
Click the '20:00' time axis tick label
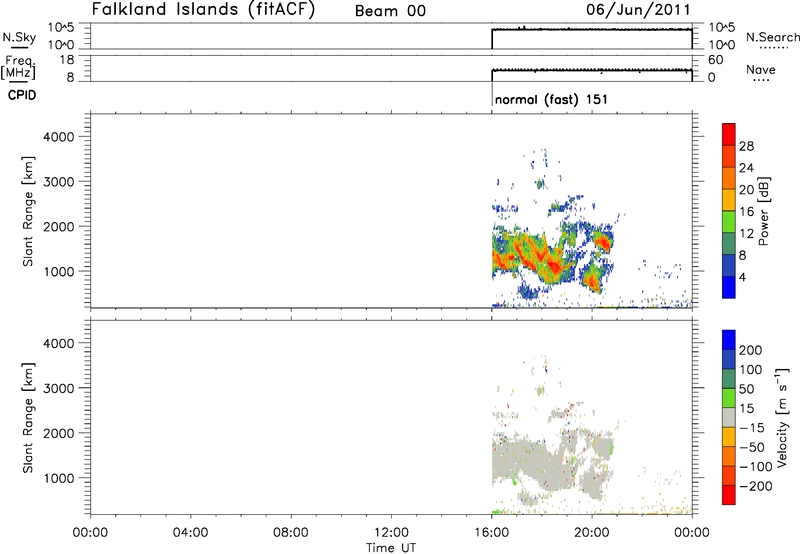(592, 533)
